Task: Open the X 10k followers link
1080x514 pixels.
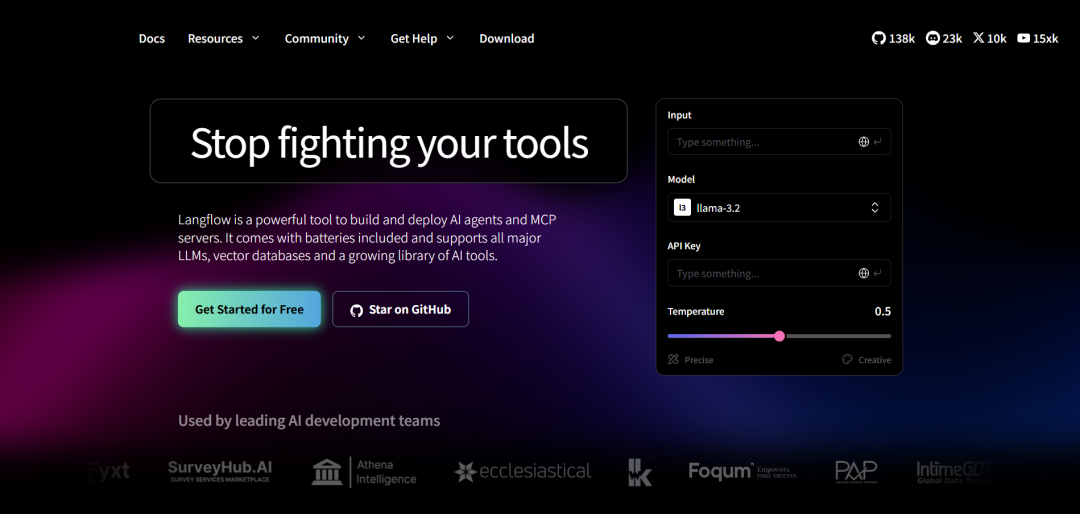Action: [x=990, y=39]
